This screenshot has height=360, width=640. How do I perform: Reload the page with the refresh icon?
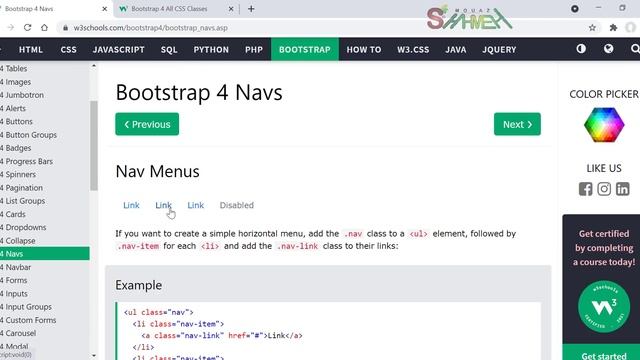pyautogui.click(x=27, y=28)
